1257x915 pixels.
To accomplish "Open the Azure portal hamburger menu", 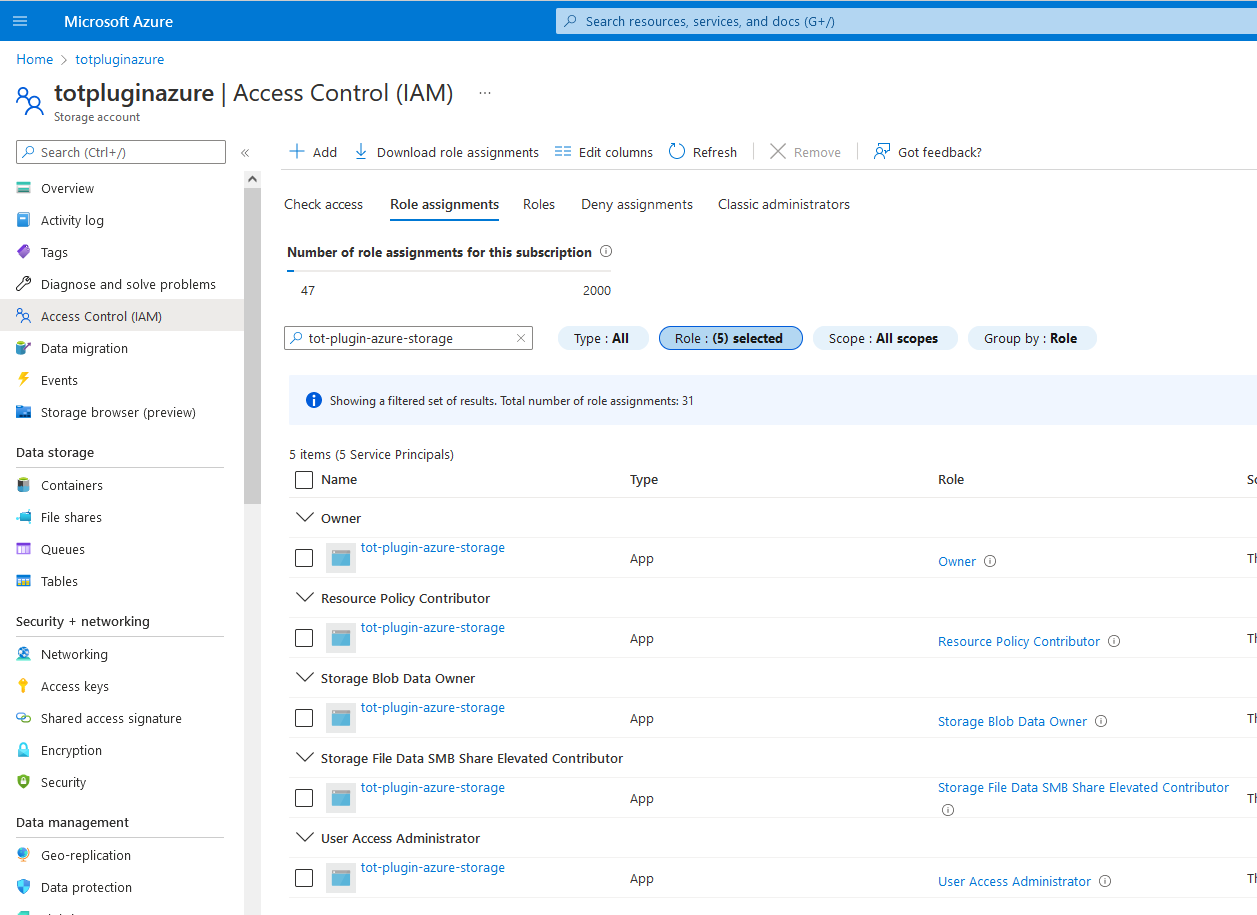I will 20,21.
